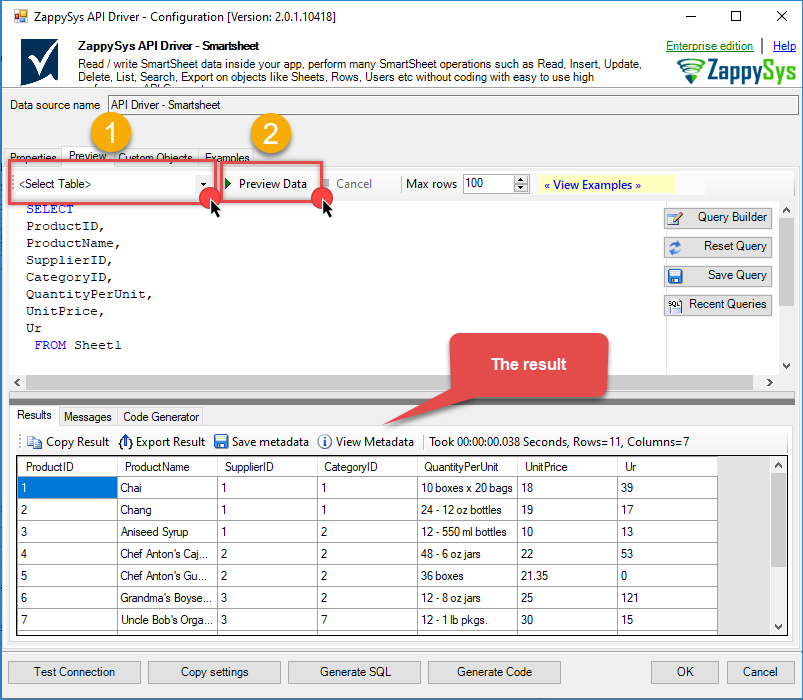This screenshot has width=803, height=700.
Task: Switch to the Messages tab
Action: click(88, 417)
